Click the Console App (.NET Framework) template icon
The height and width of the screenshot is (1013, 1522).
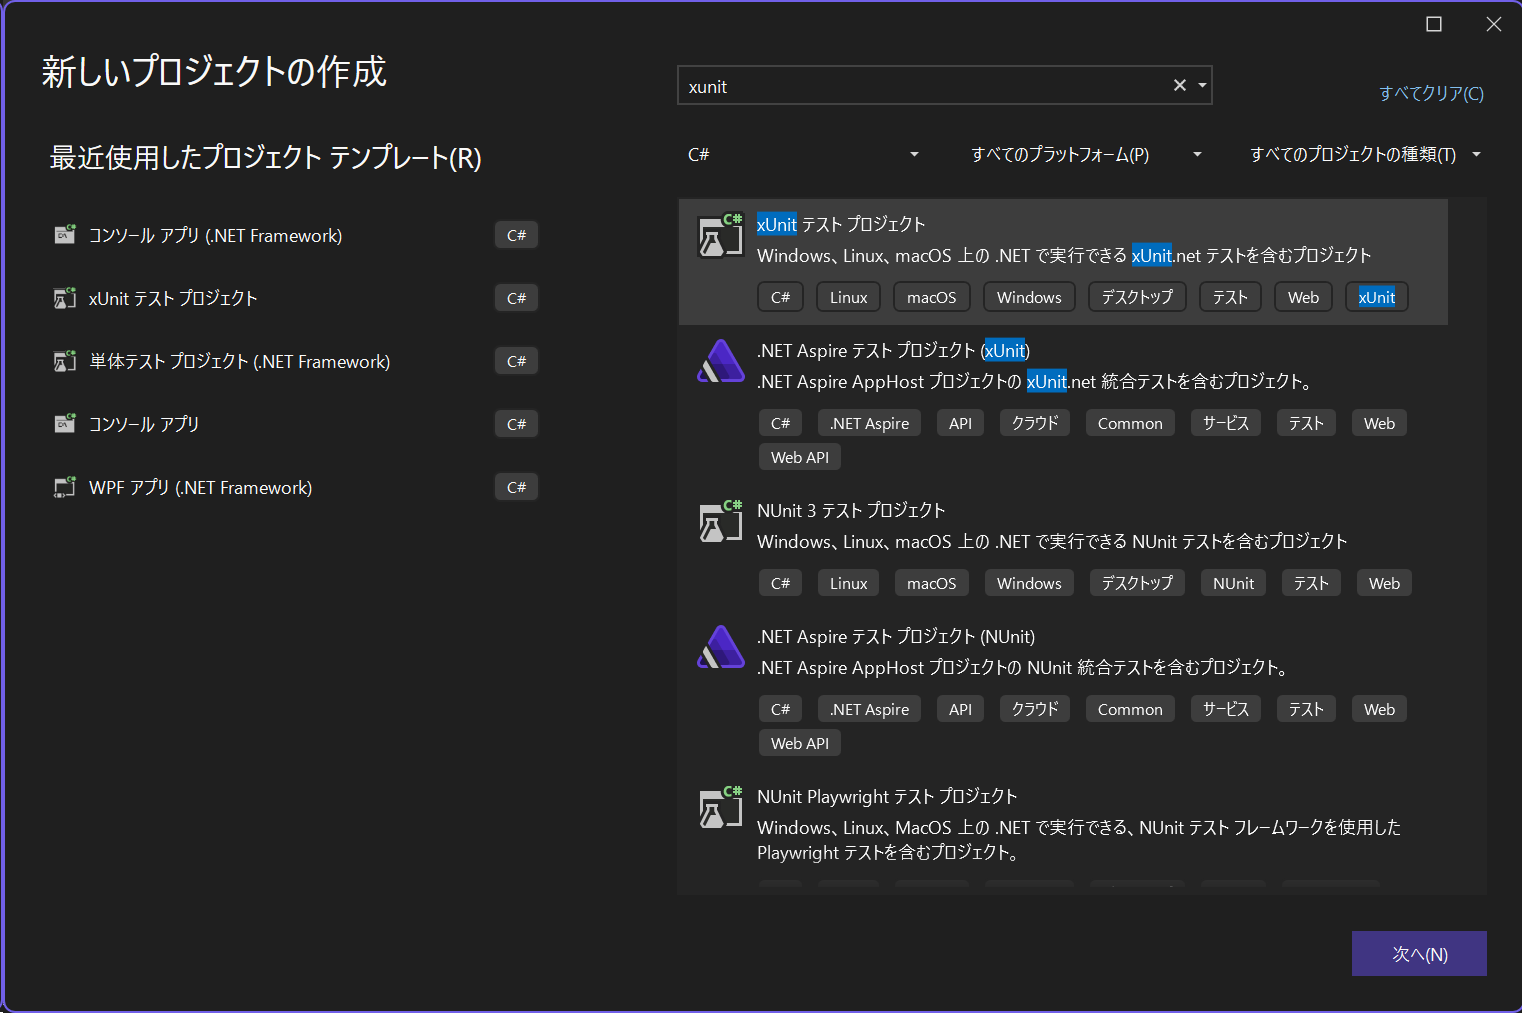(65, 235)
